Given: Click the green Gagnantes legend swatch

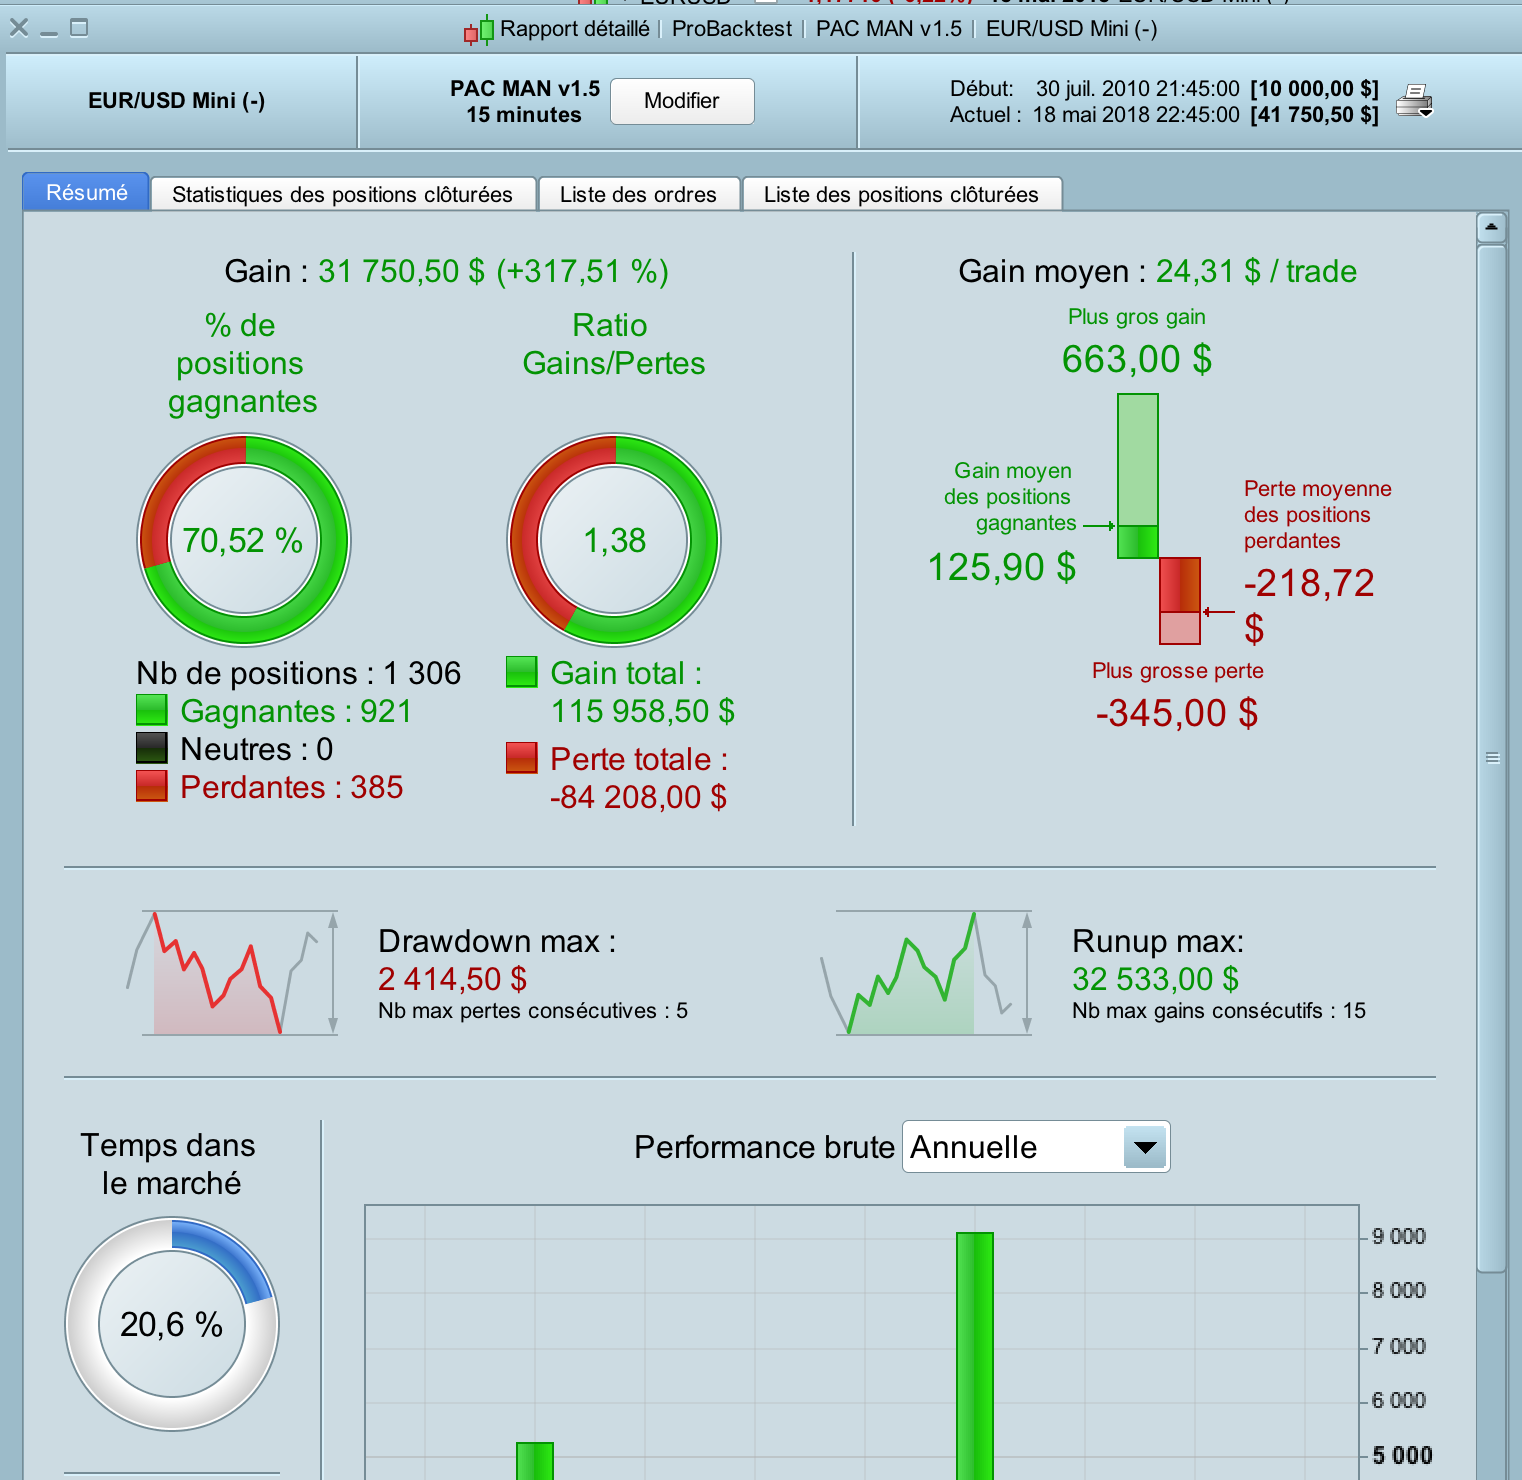Looking at the screenshot, I should coord(152,710).
